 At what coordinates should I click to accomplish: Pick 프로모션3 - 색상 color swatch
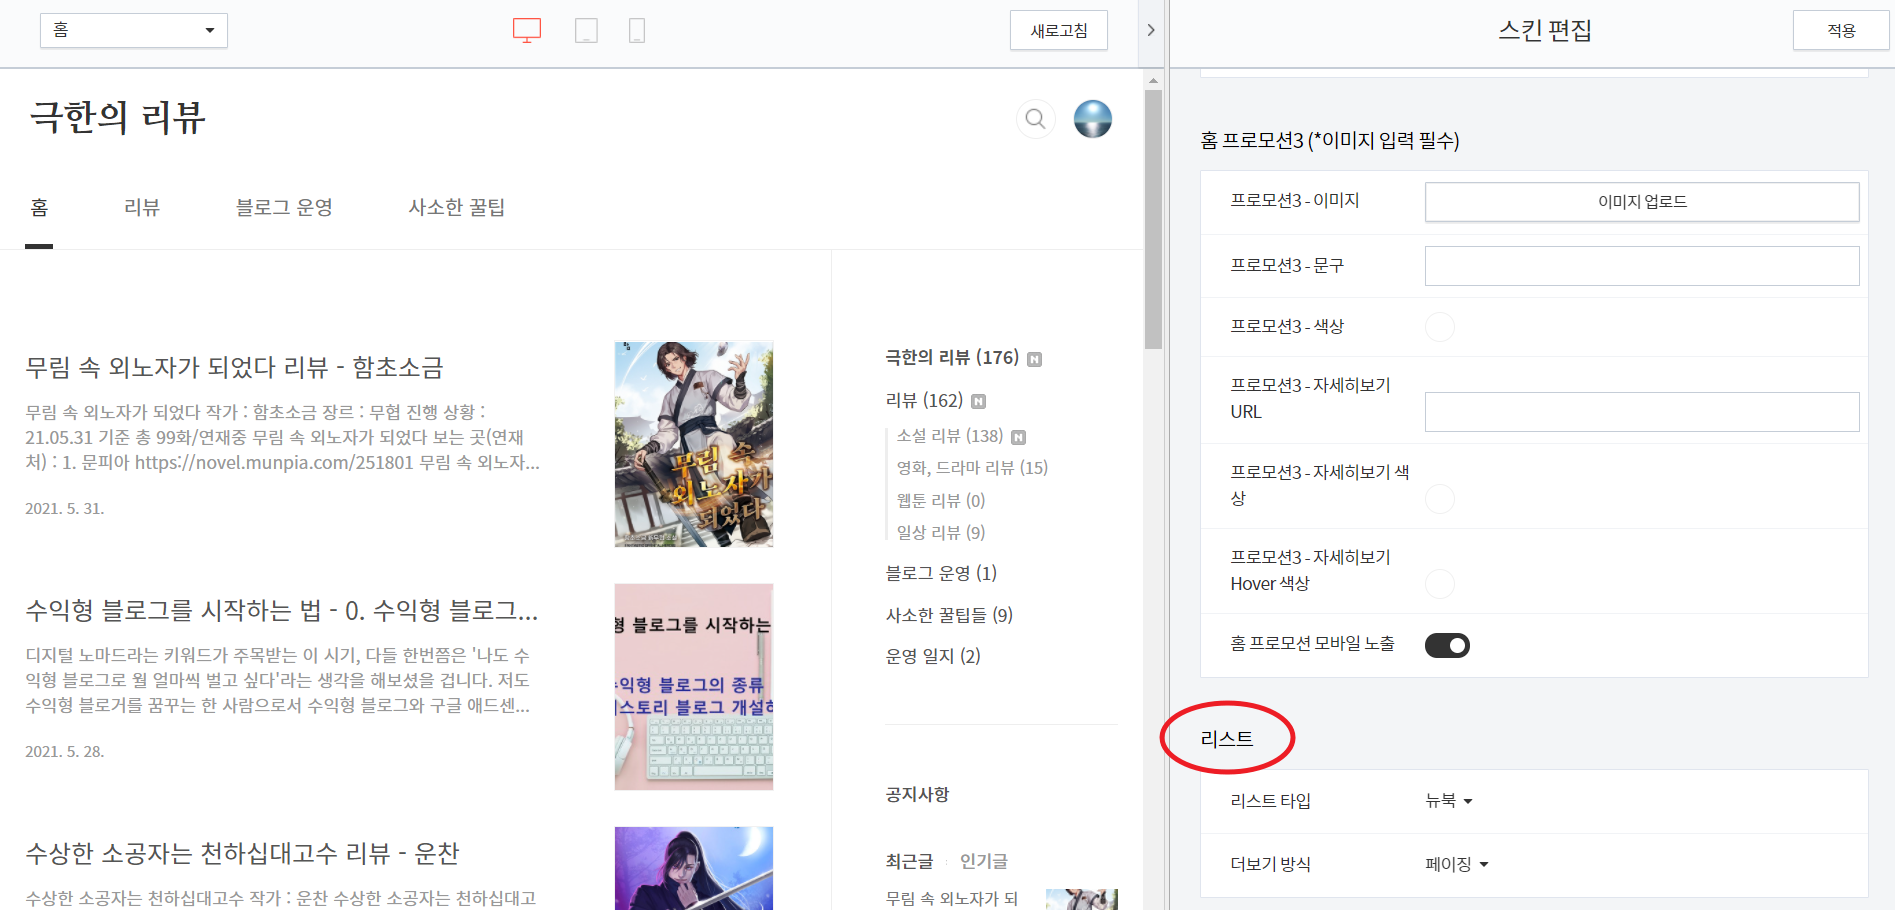click(x=1439, y=327)
